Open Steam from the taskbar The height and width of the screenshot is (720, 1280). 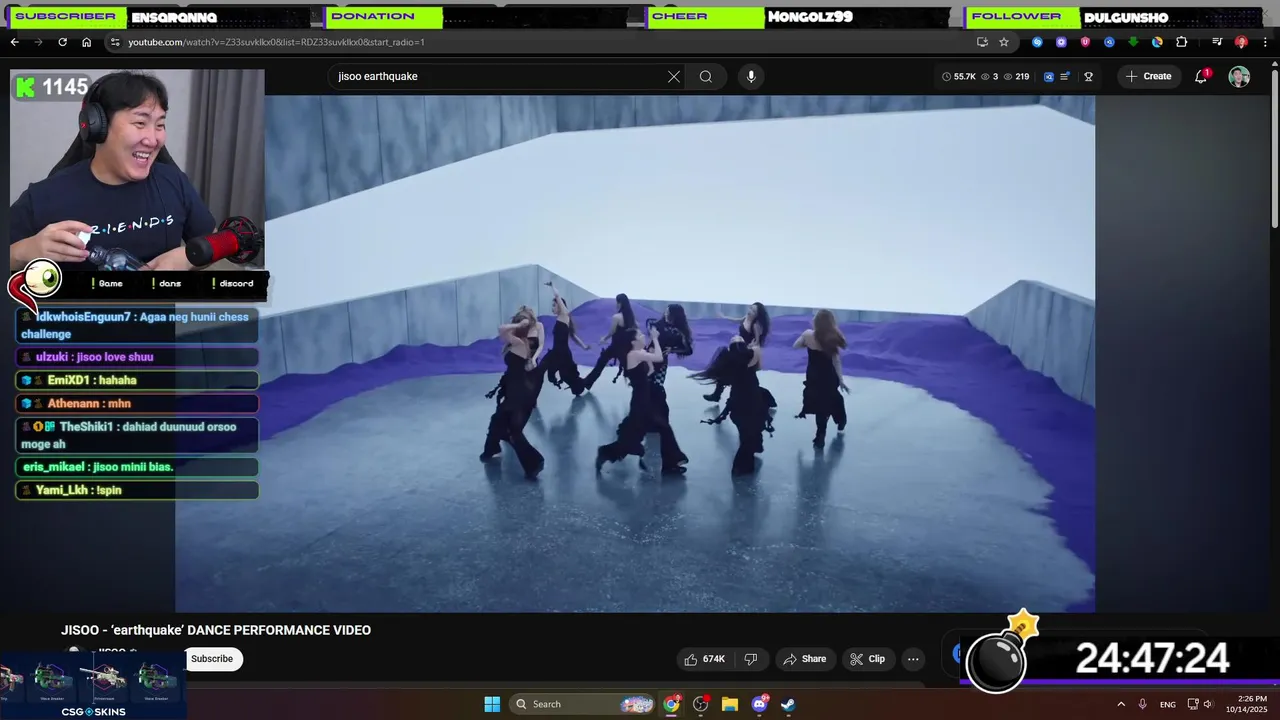[788, 704]
